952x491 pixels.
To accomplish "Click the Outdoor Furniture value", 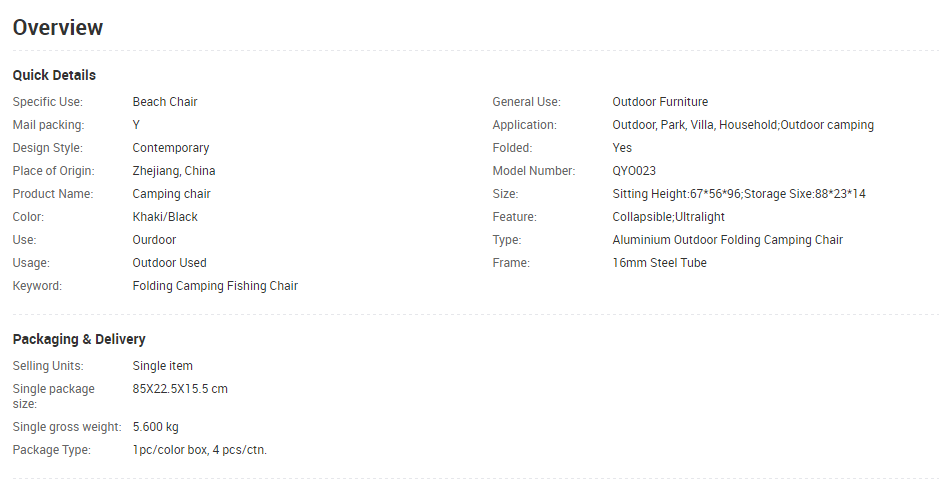I will [x=660, y=102].
